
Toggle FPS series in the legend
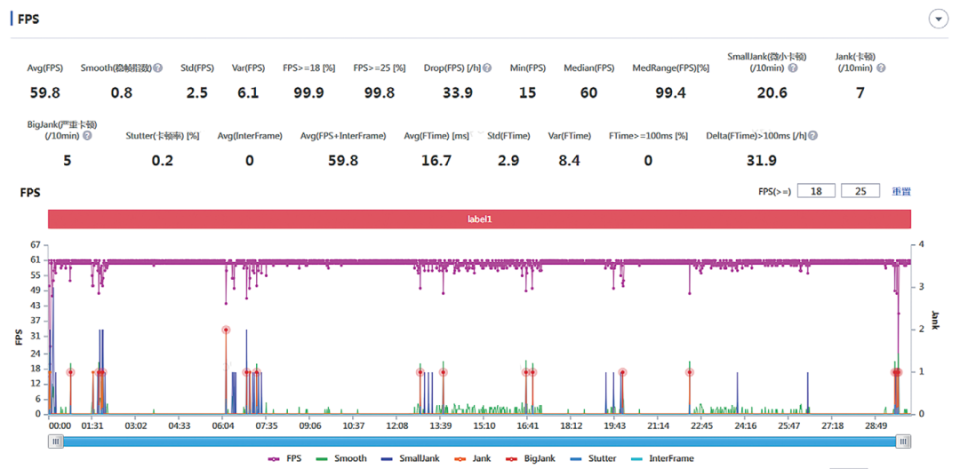pos(285,458)
